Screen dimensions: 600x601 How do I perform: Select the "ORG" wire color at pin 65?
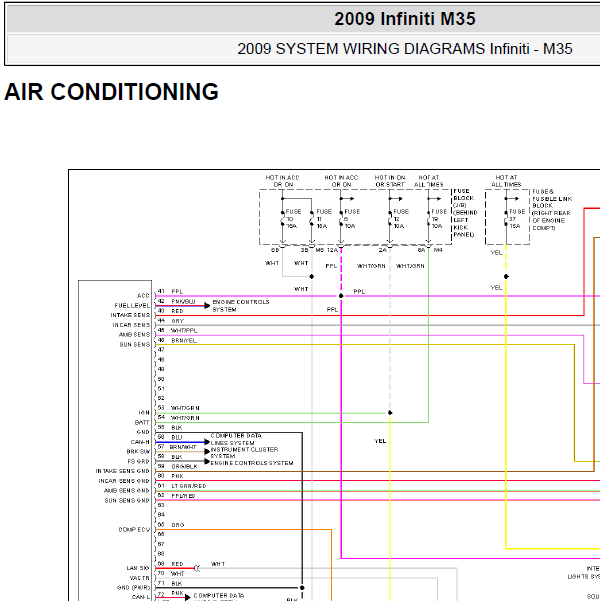pyautogui.click(x=178, y=525)
